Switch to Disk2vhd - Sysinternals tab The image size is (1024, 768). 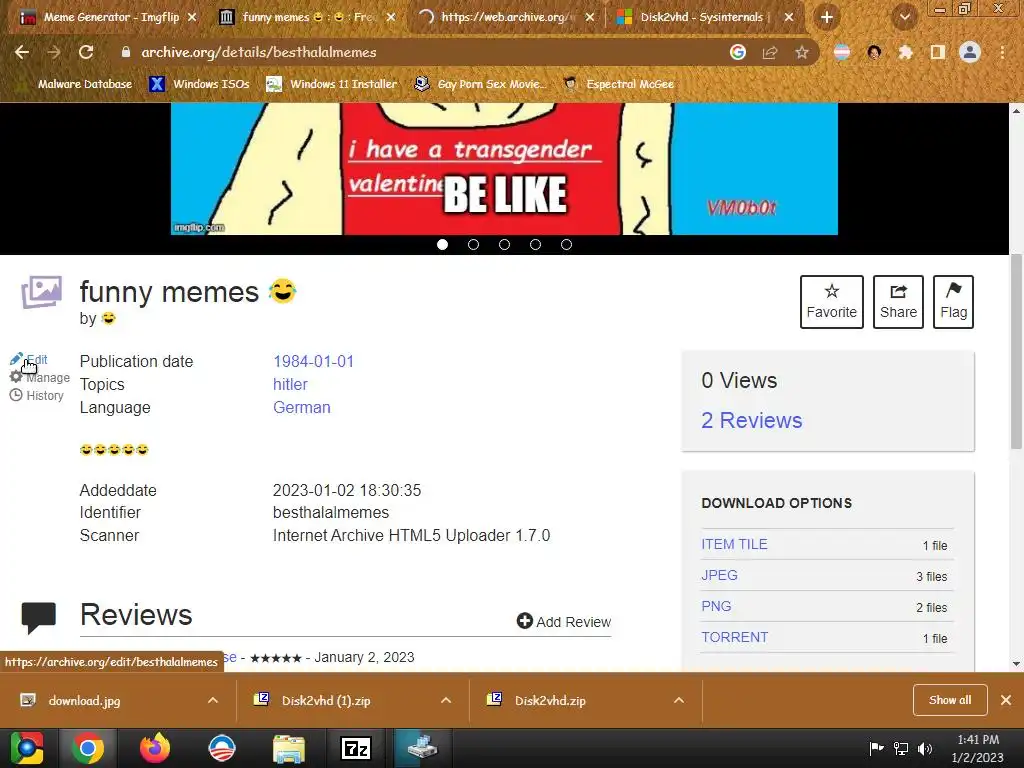705,18
